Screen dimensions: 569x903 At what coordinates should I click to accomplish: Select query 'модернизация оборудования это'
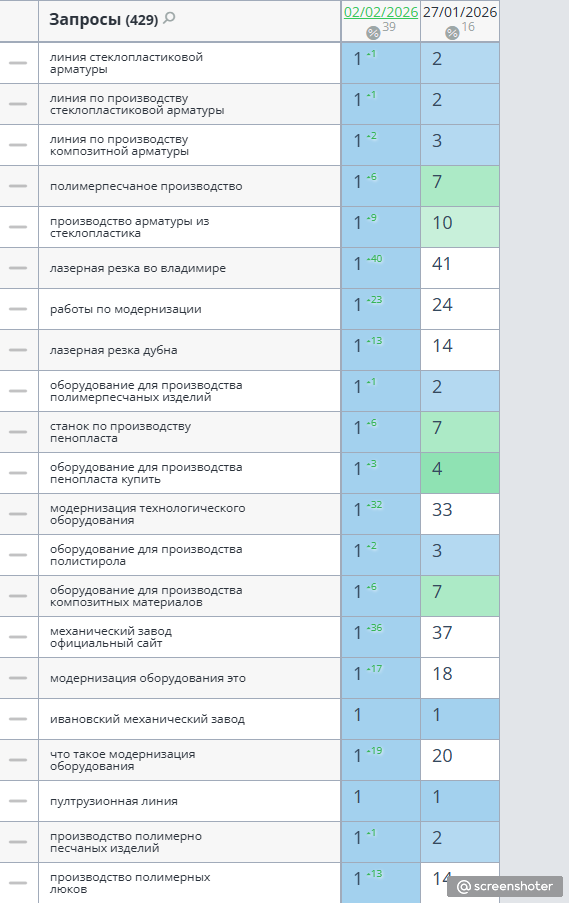pyautogui.click(x=148, y=678)
